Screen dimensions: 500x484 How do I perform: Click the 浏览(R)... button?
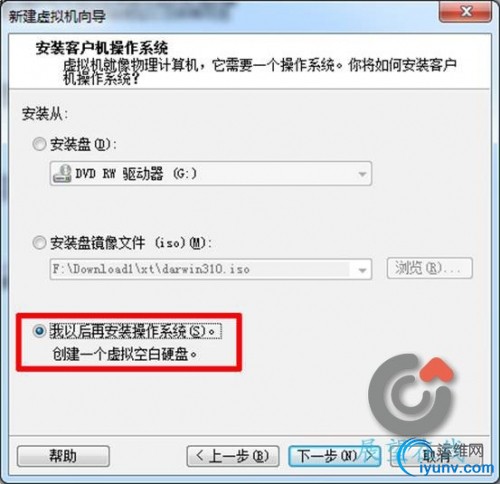[429, 268]
